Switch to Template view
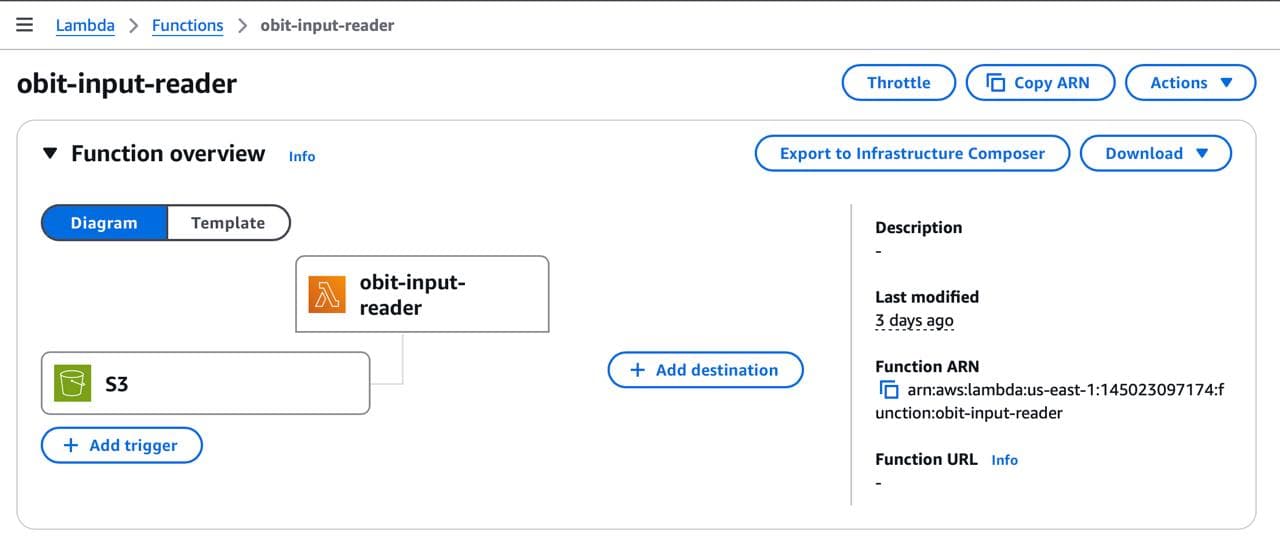The width and height of the screenshot is (1280, 545). (x=228, y=223)
